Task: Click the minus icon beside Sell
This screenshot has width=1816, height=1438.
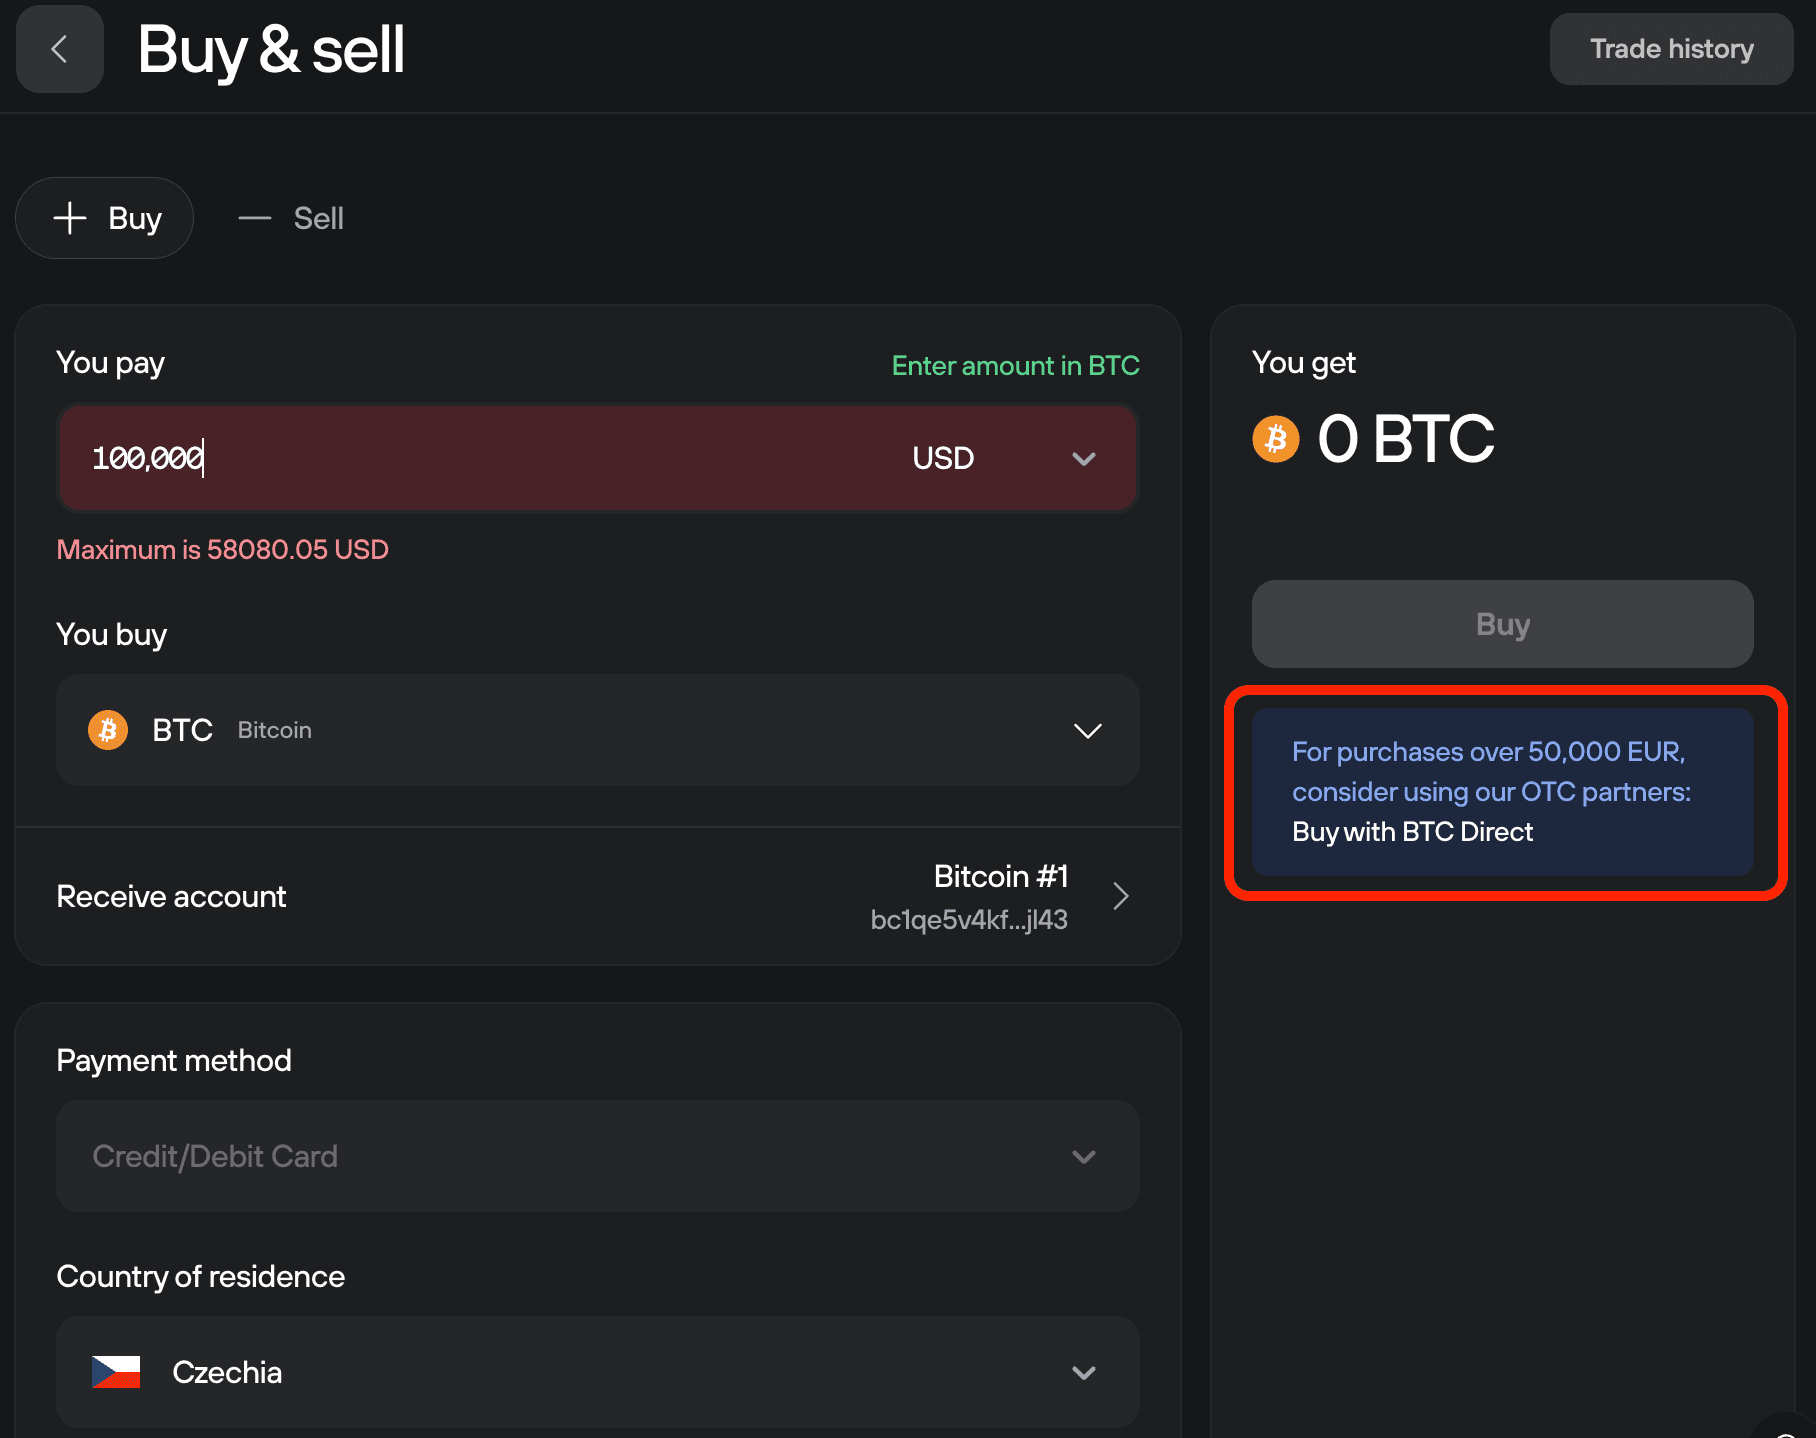Action: coord(255,218)
